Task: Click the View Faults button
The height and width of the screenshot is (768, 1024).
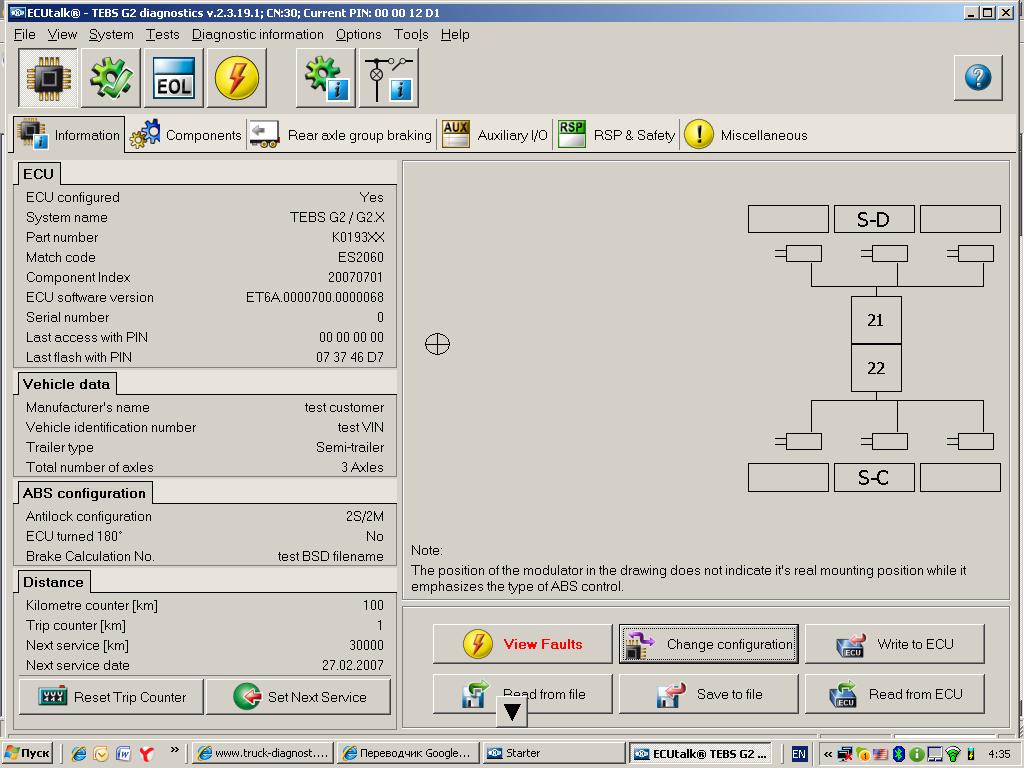Action: 522,644
